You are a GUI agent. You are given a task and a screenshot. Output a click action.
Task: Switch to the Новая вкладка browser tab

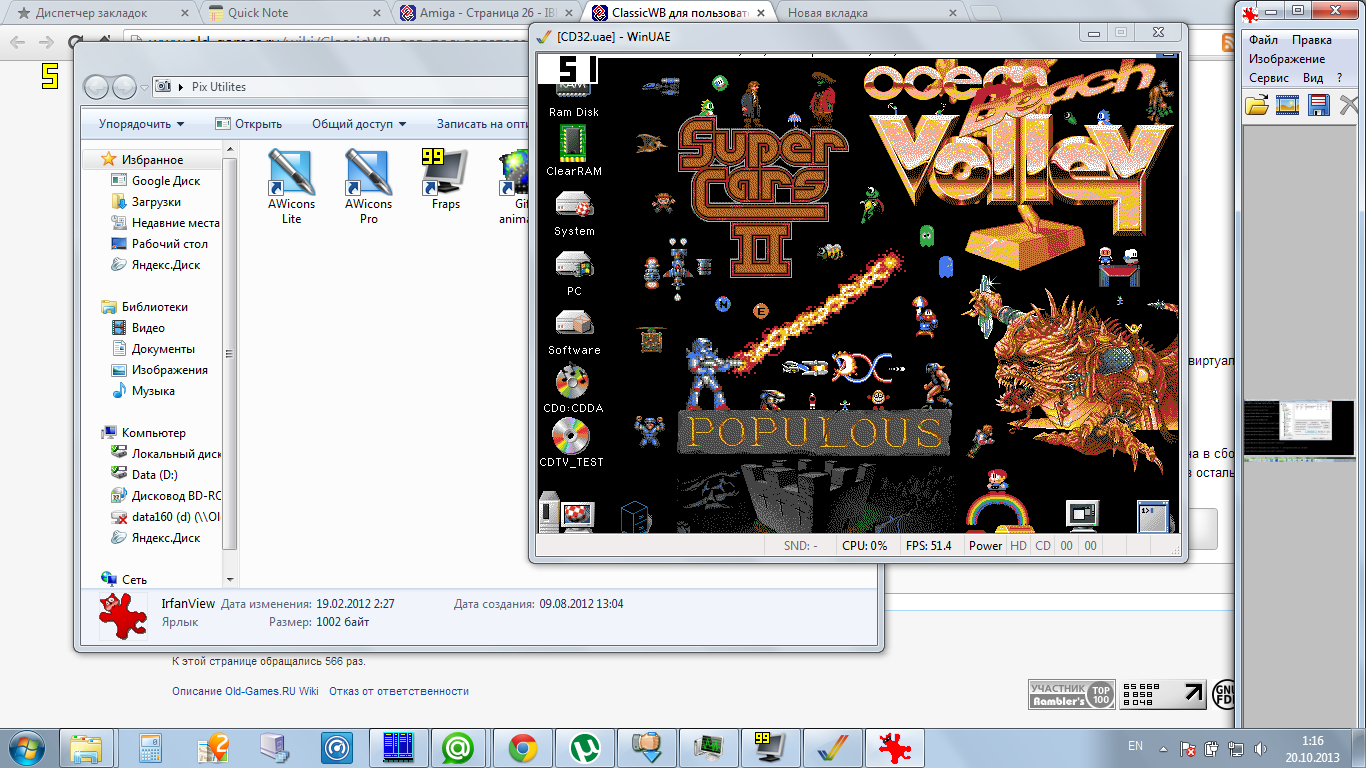pos(870,14)
